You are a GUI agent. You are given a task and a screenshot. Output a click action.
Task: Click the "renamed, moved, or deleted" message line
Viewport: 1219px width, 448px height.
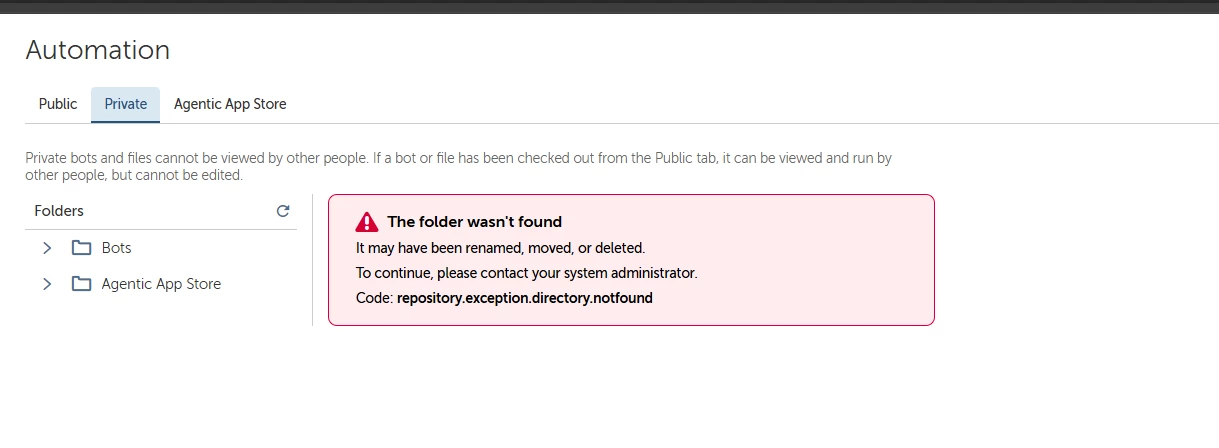click(501, 247)
